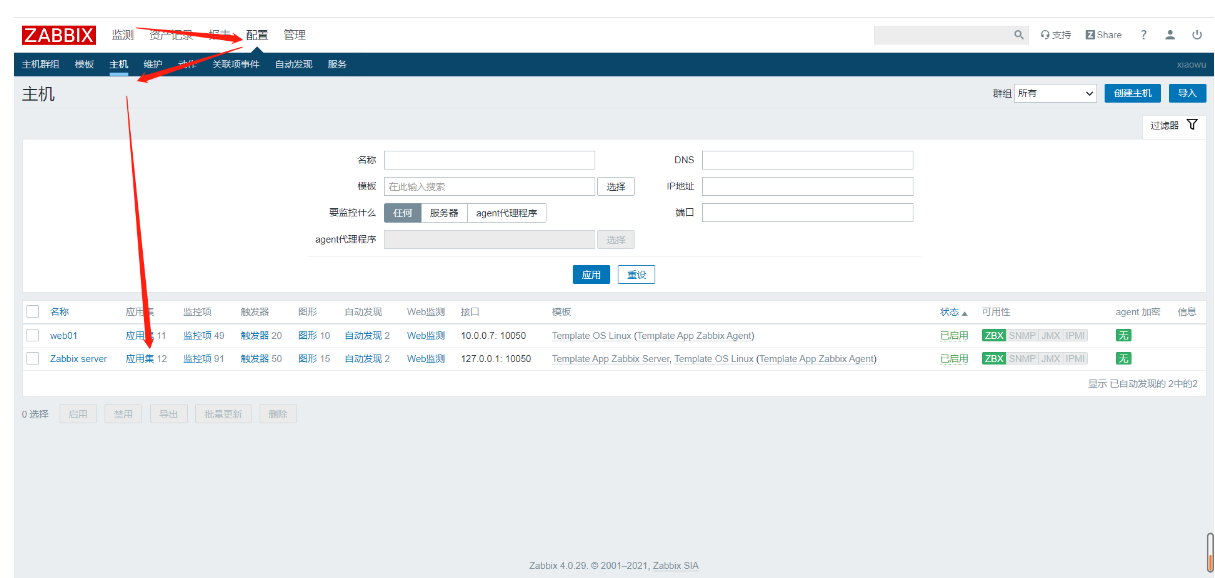Open the 支持 support link

(1056, 35)
